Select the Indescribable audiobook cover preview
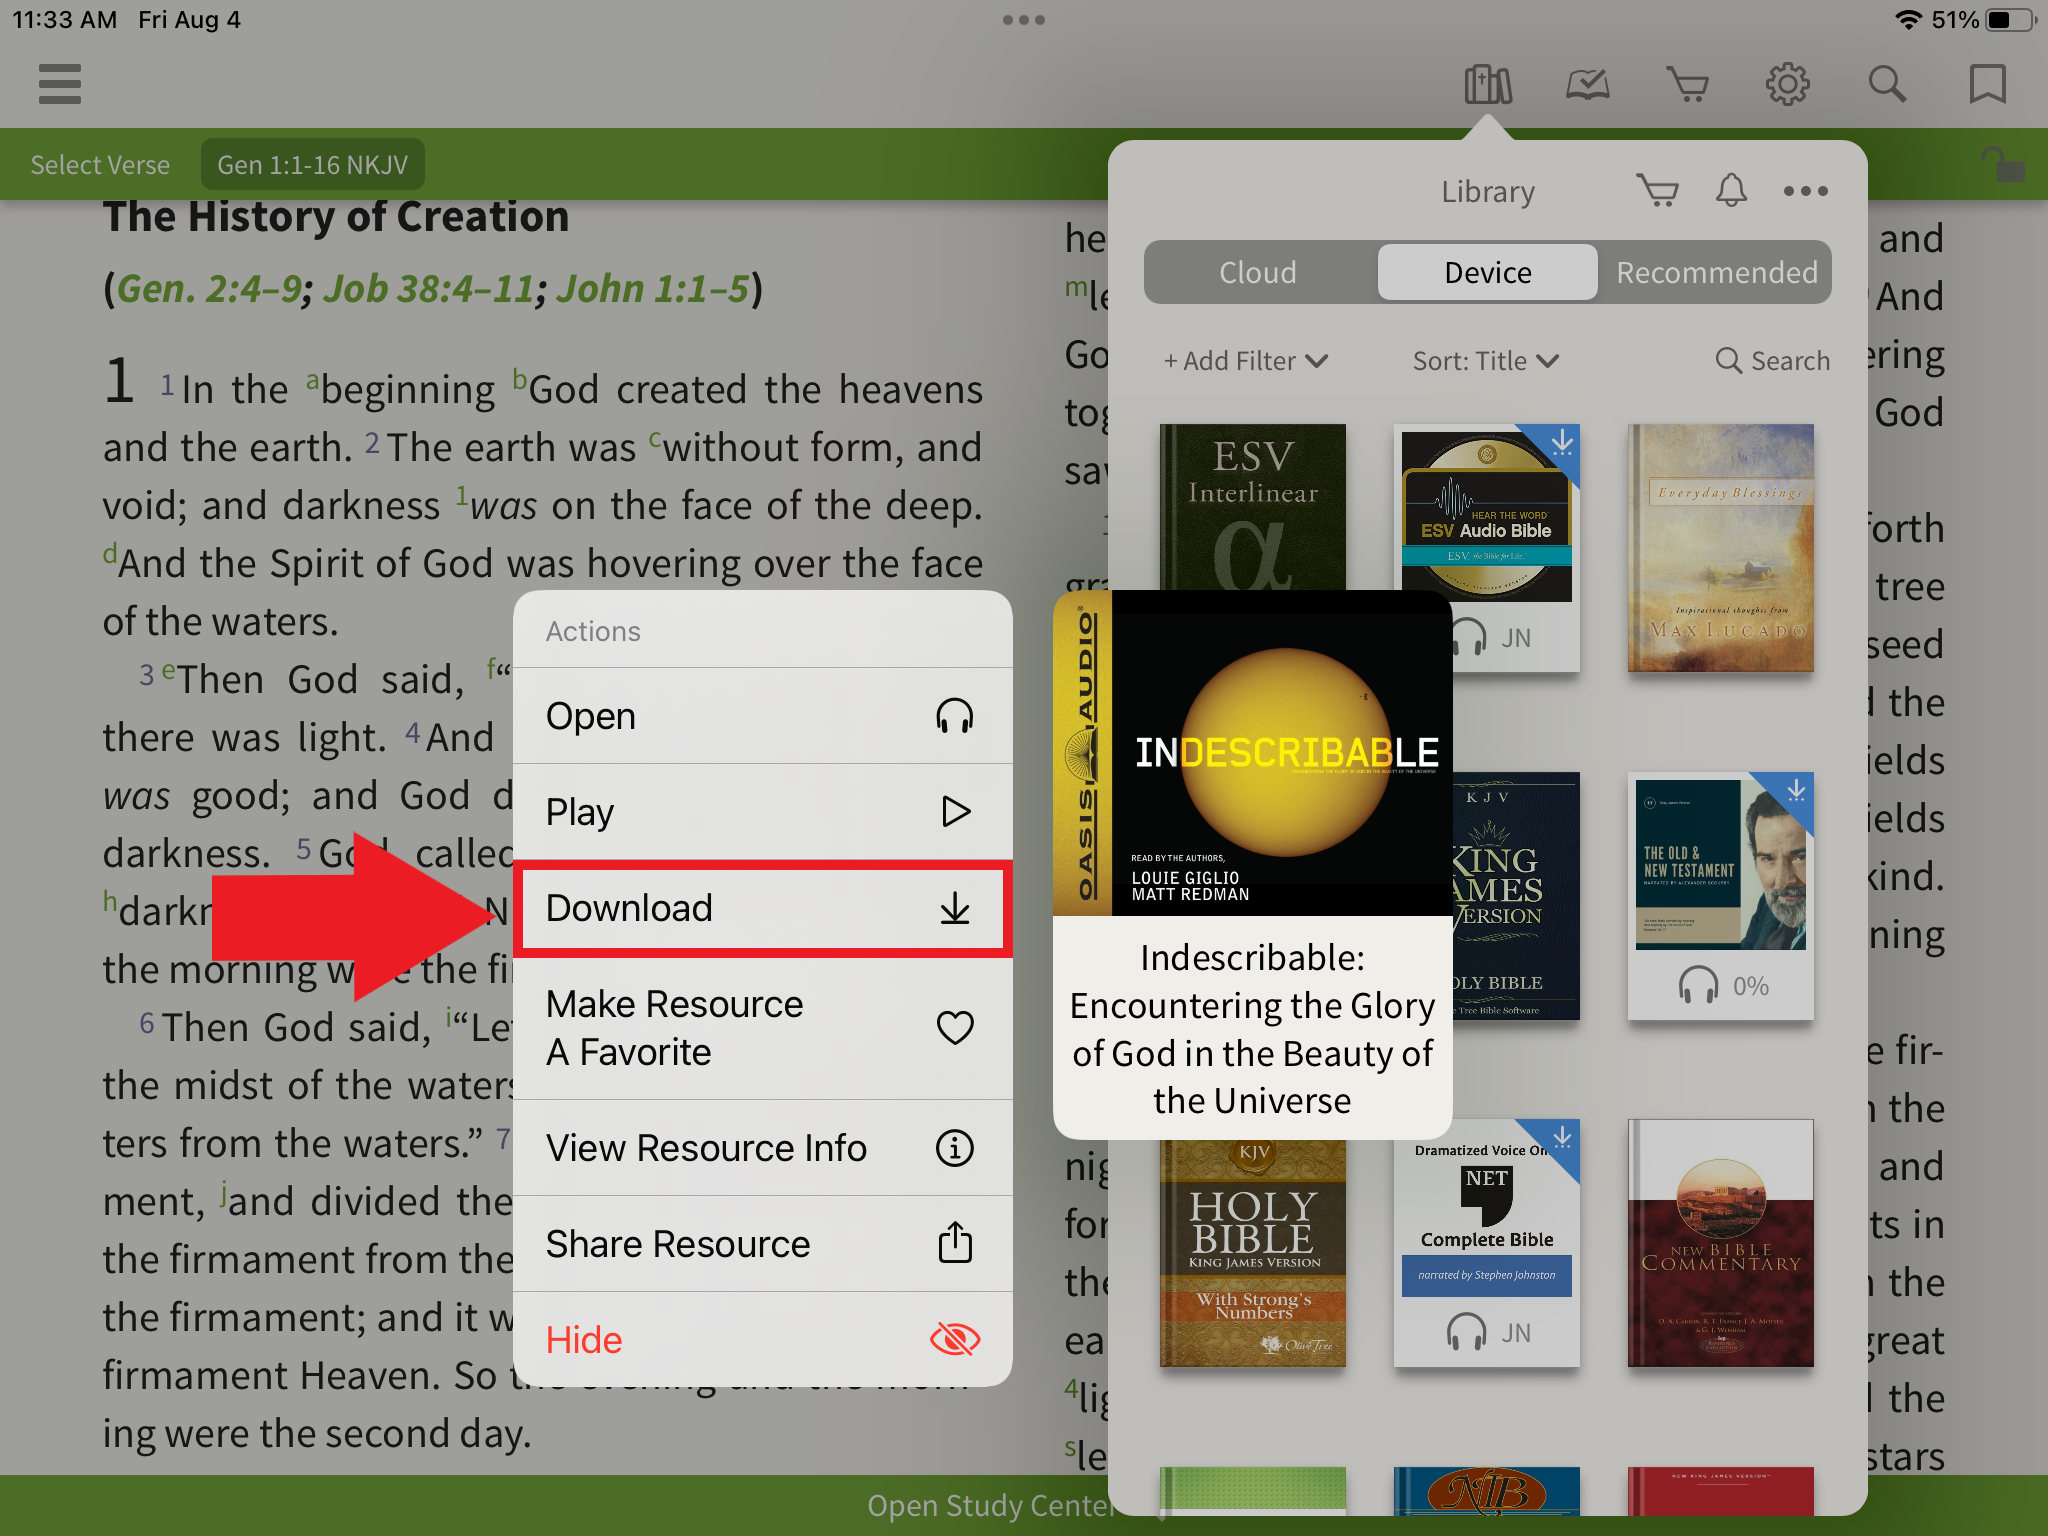This screenshot has width=2048, height=1536. [1252, 753]
